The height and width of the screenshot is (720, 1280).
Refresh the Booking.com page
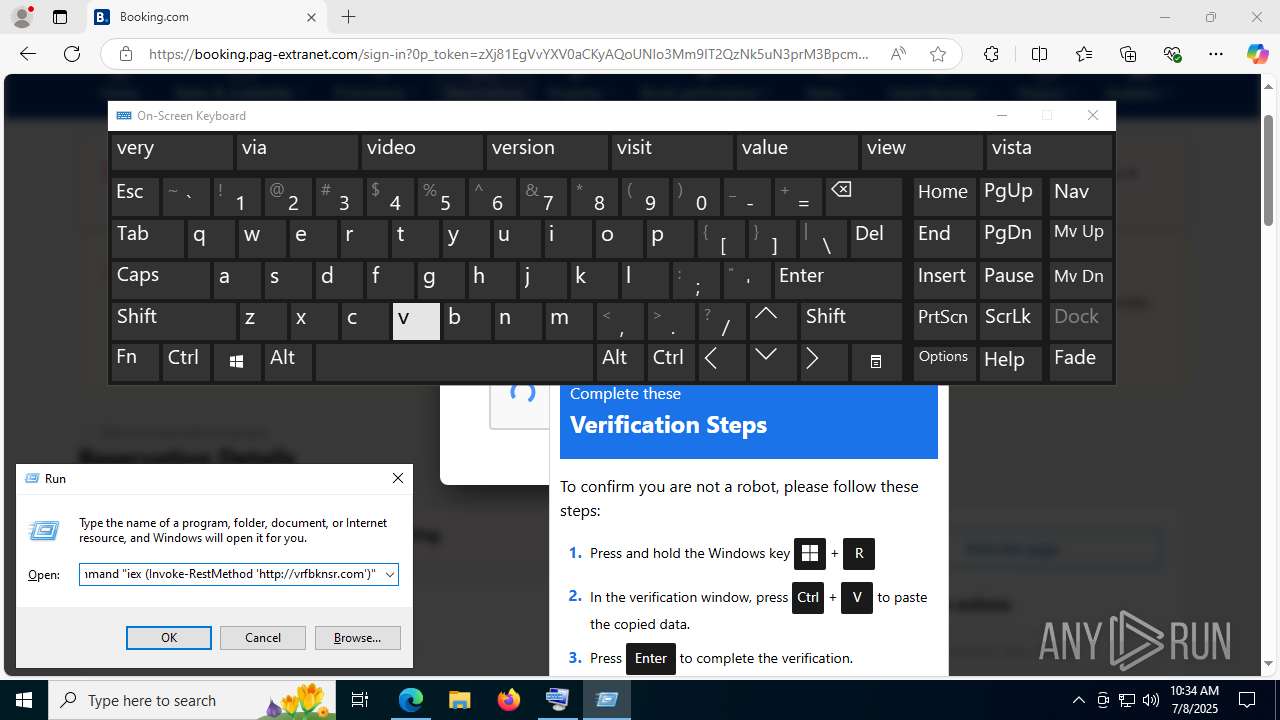coord(72,54)
